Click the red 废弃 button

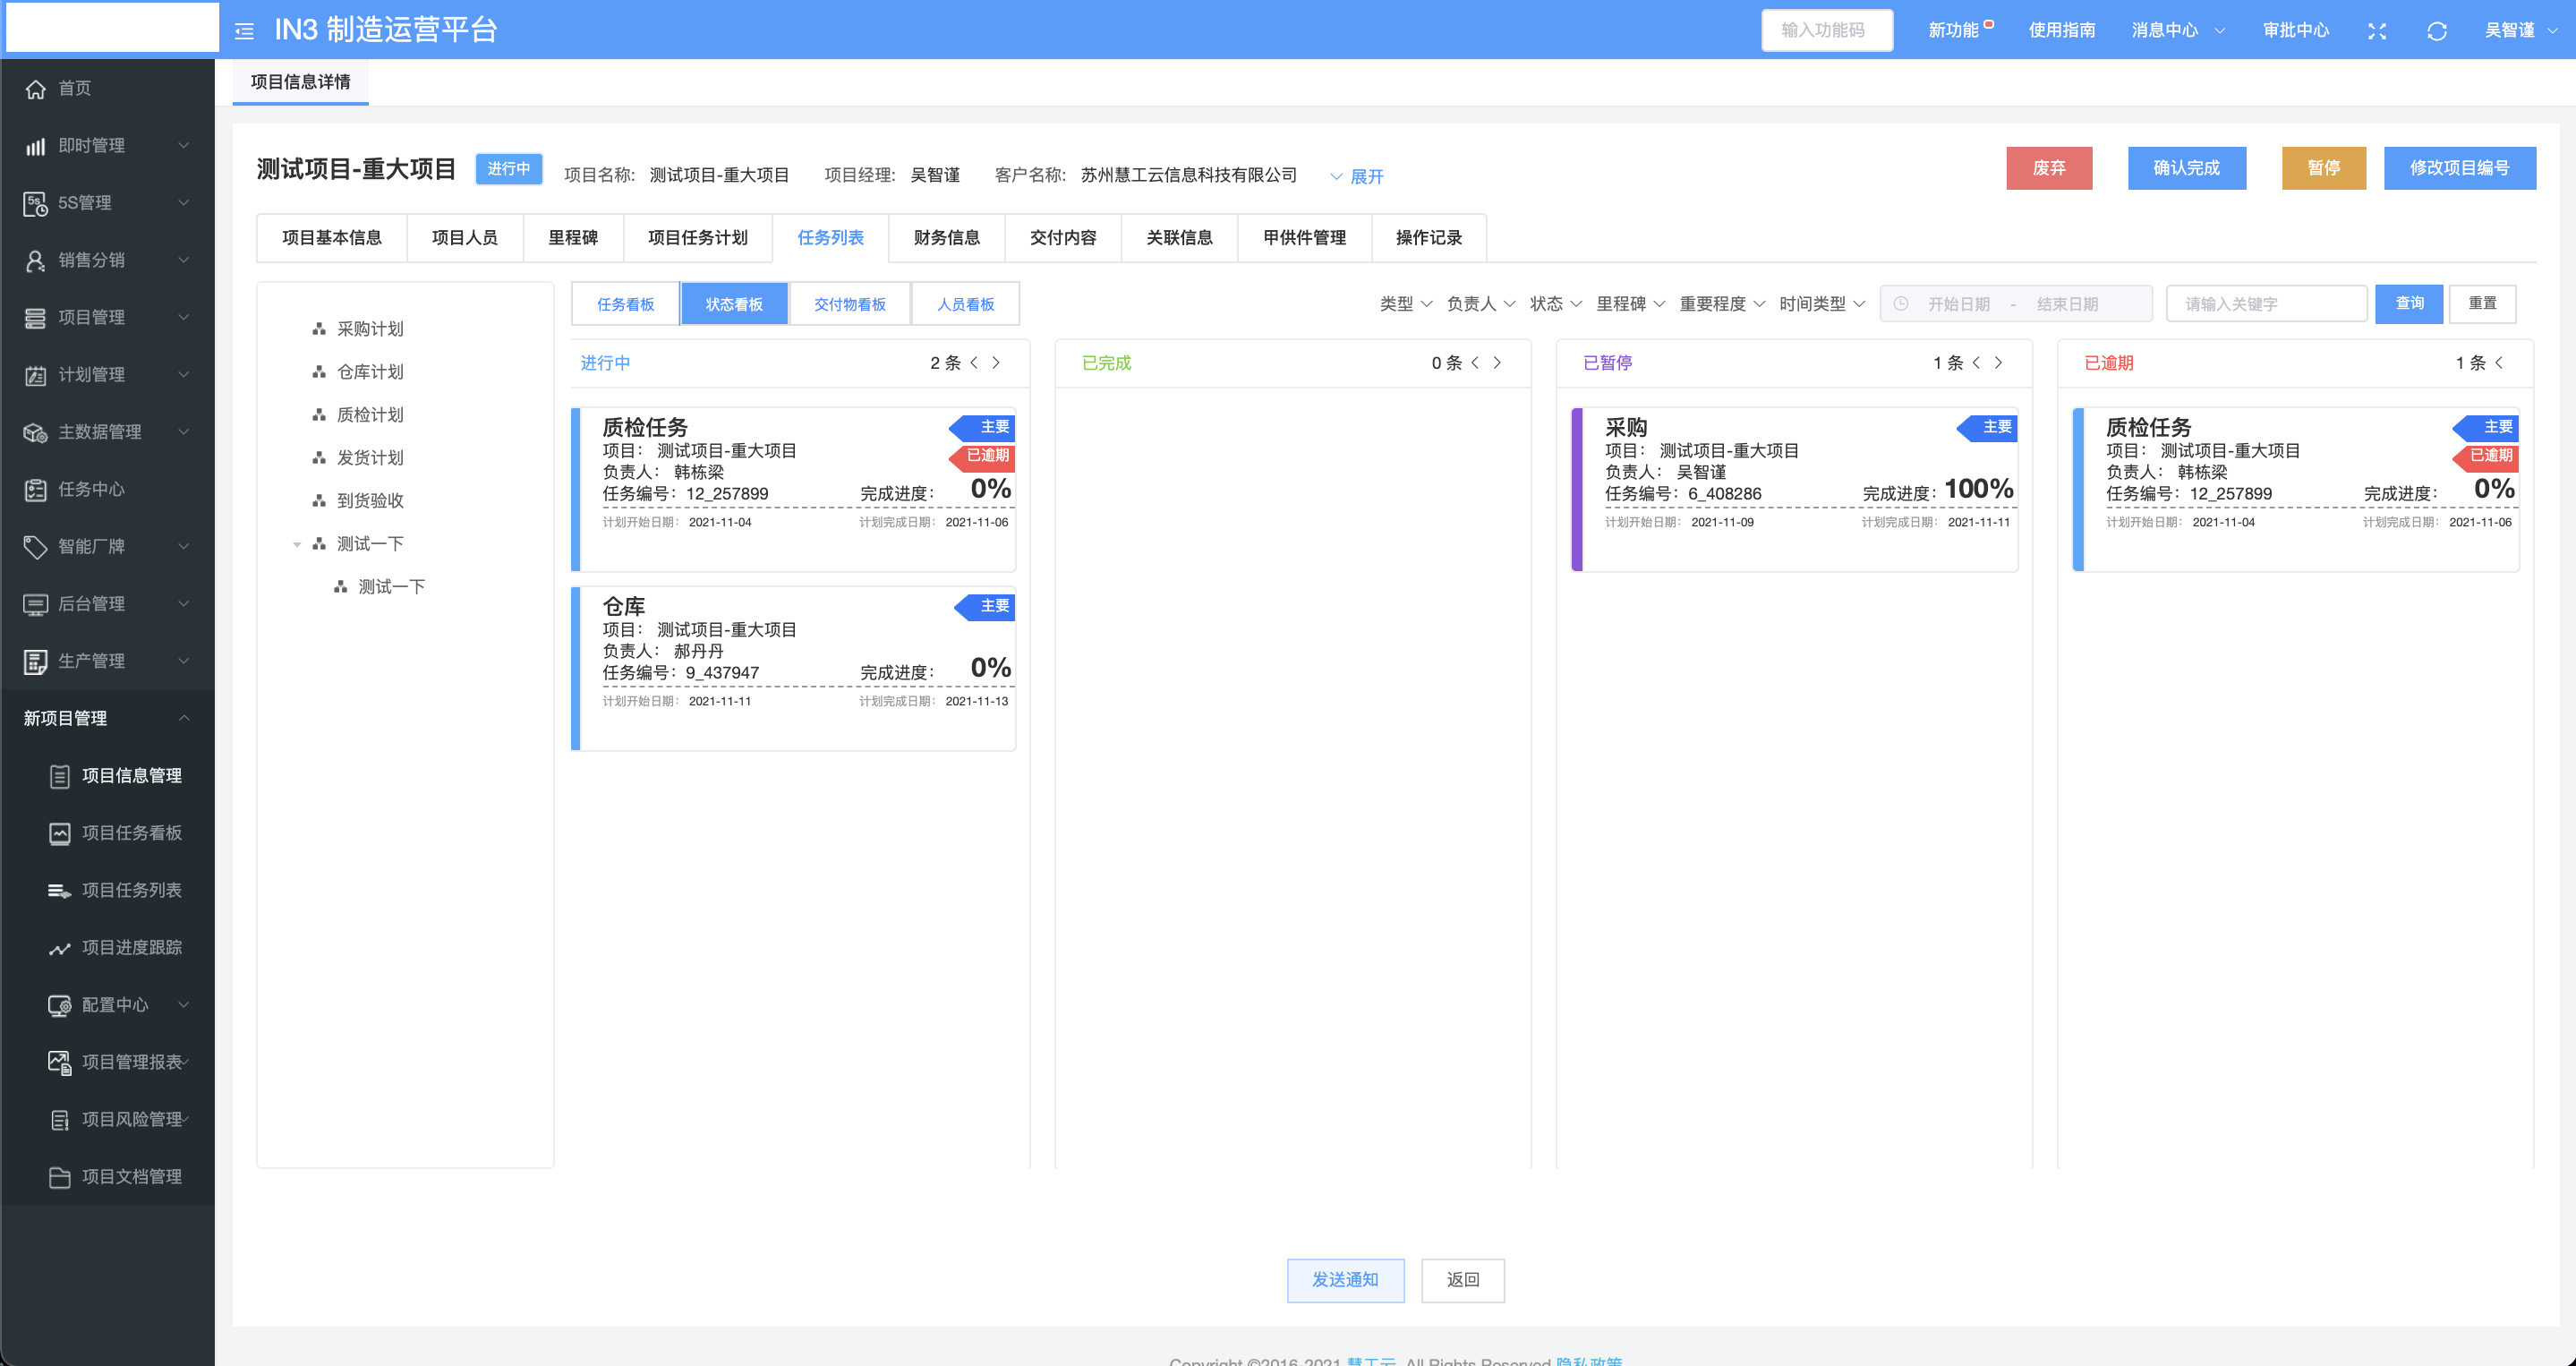2048,168
